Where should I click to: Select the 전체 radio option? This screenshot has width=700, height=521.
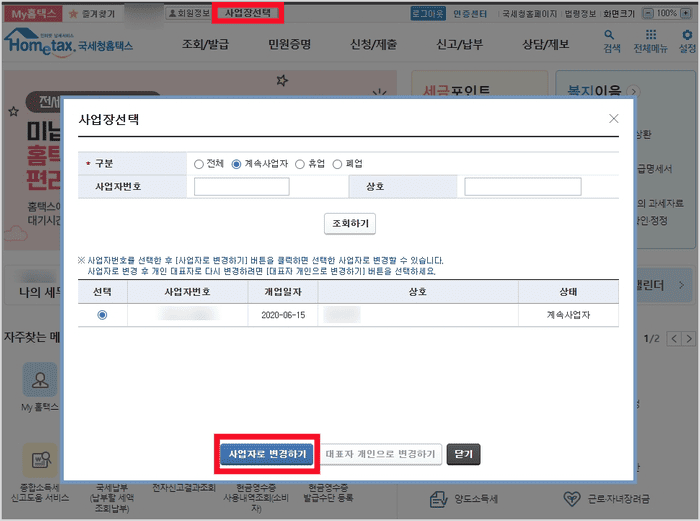pyautogui.click(x=199, y=164)
